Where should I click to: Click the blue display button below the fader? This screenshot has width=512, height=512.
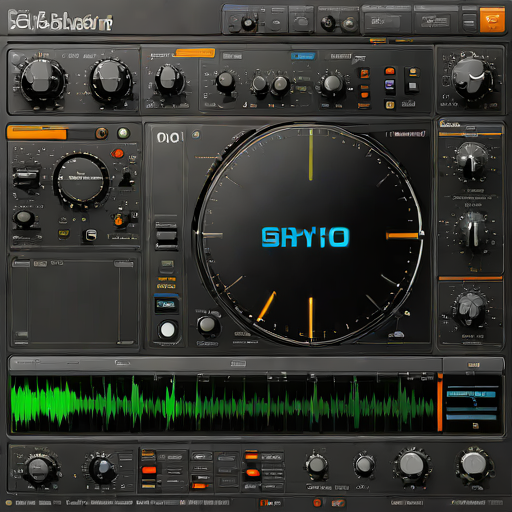(x=166, y=304)
